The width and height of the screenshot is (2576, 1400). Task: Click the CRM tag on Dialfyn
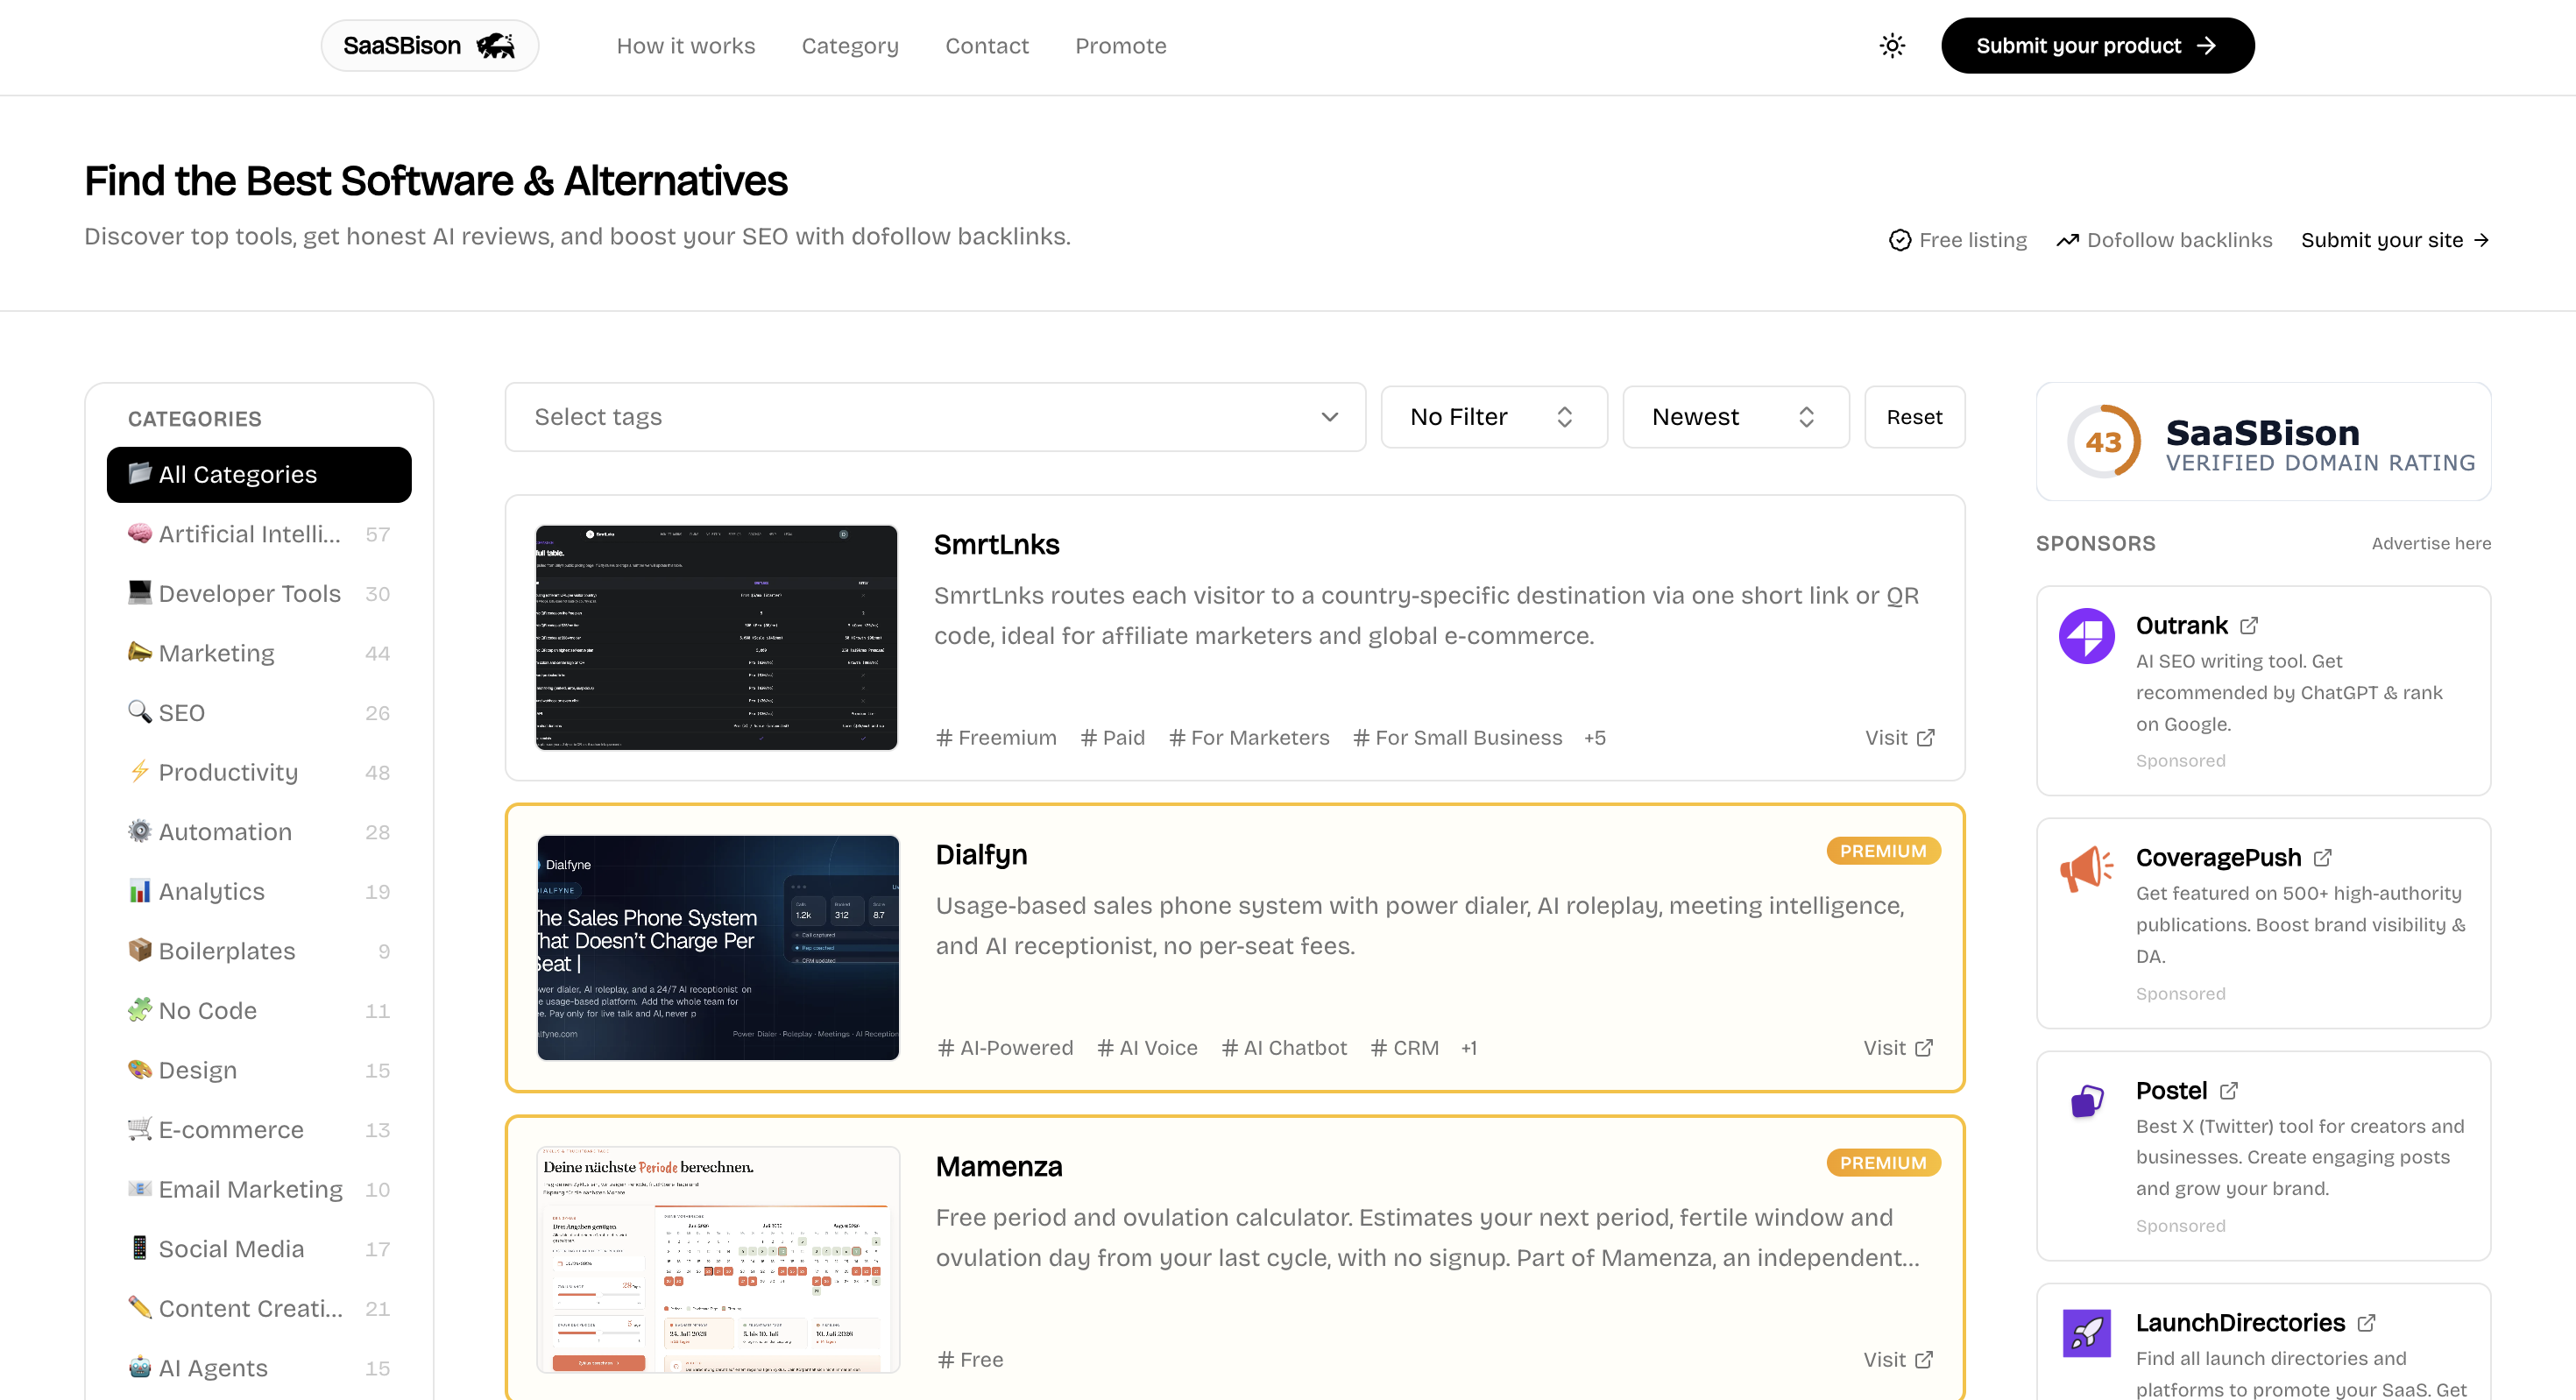[1405, 1048]
